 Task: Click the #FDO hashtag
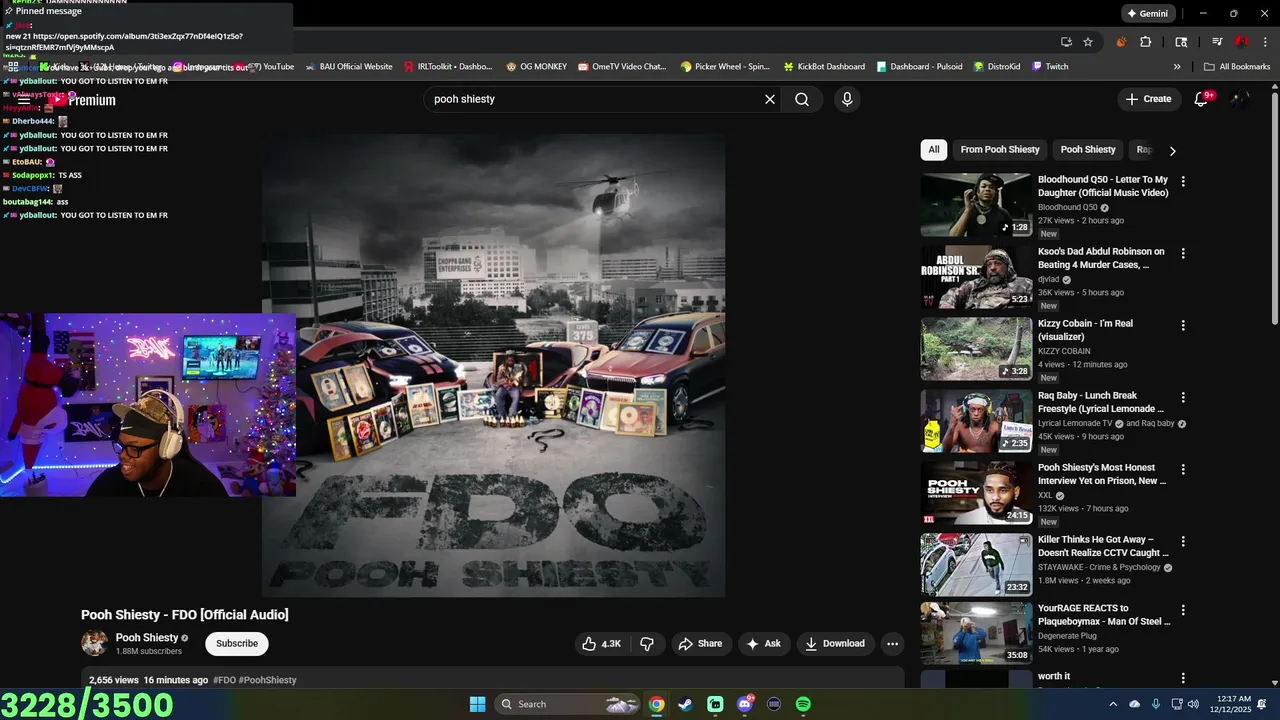pos(224,680)
